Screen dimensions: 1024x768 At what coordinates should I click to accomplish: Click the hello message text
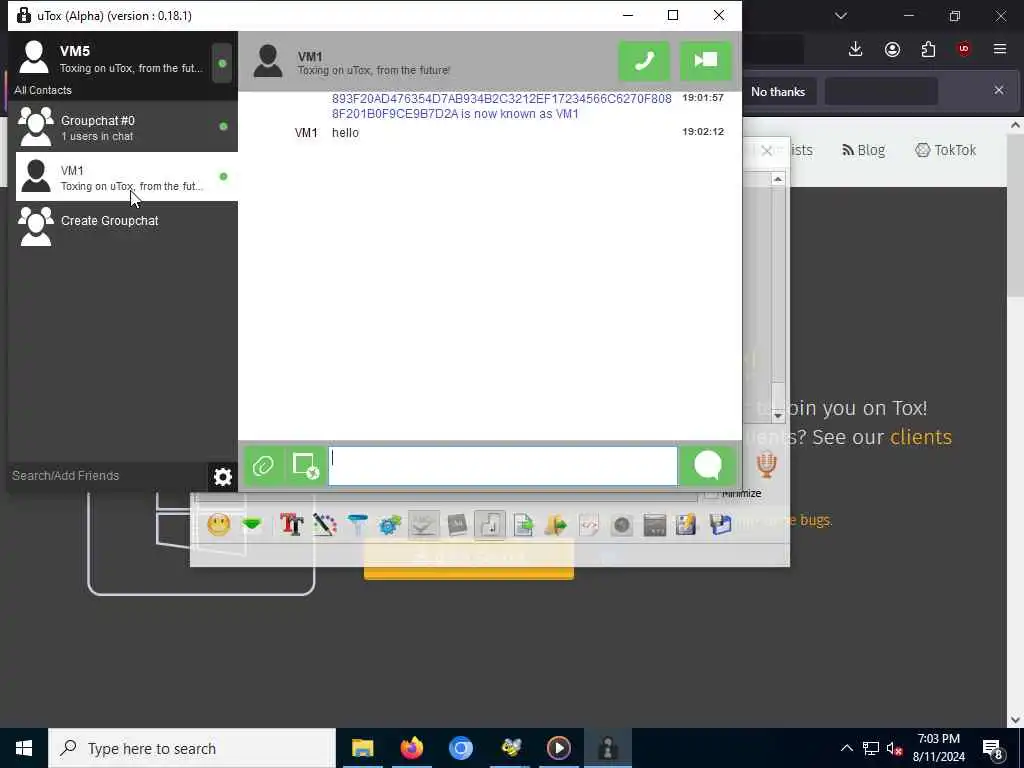point(345,133)
